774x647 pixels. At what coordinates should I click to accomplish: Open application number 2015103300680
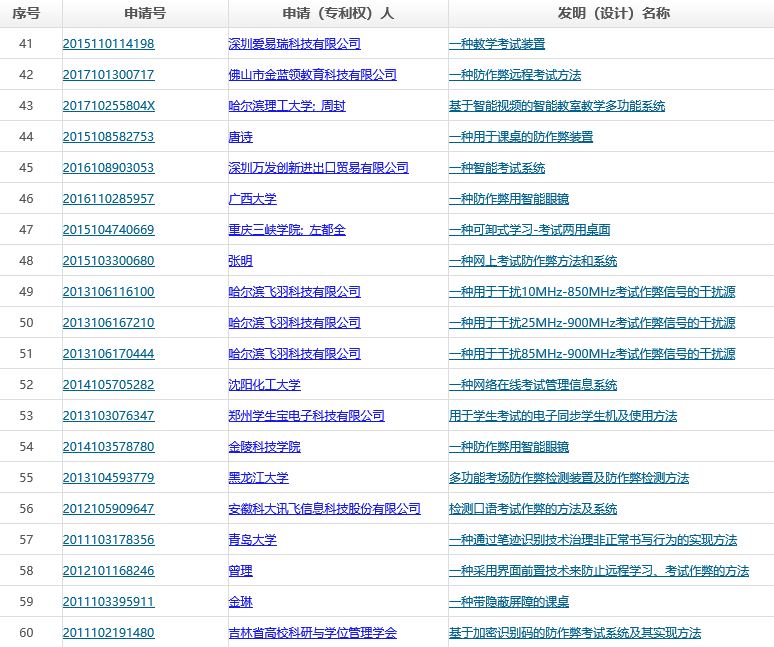tap(109, 261)
